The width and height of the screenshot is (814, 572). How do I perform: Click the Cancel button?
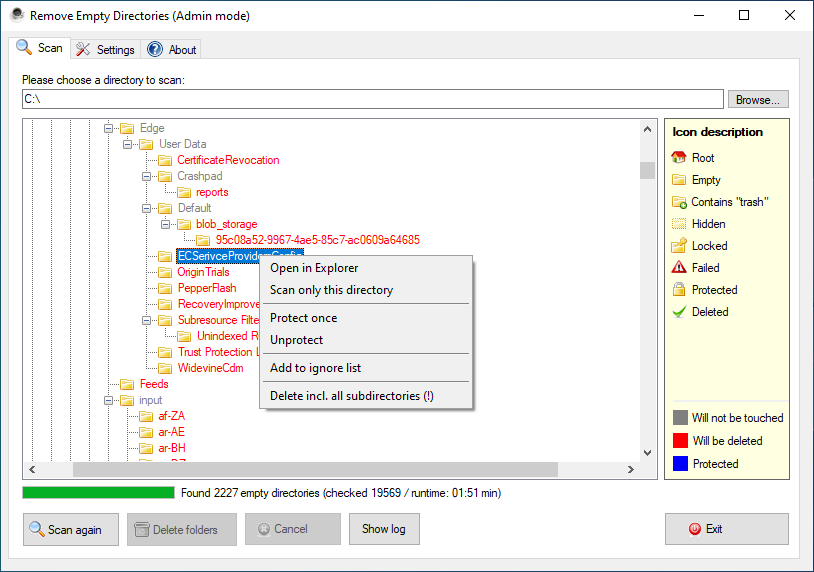293,529
